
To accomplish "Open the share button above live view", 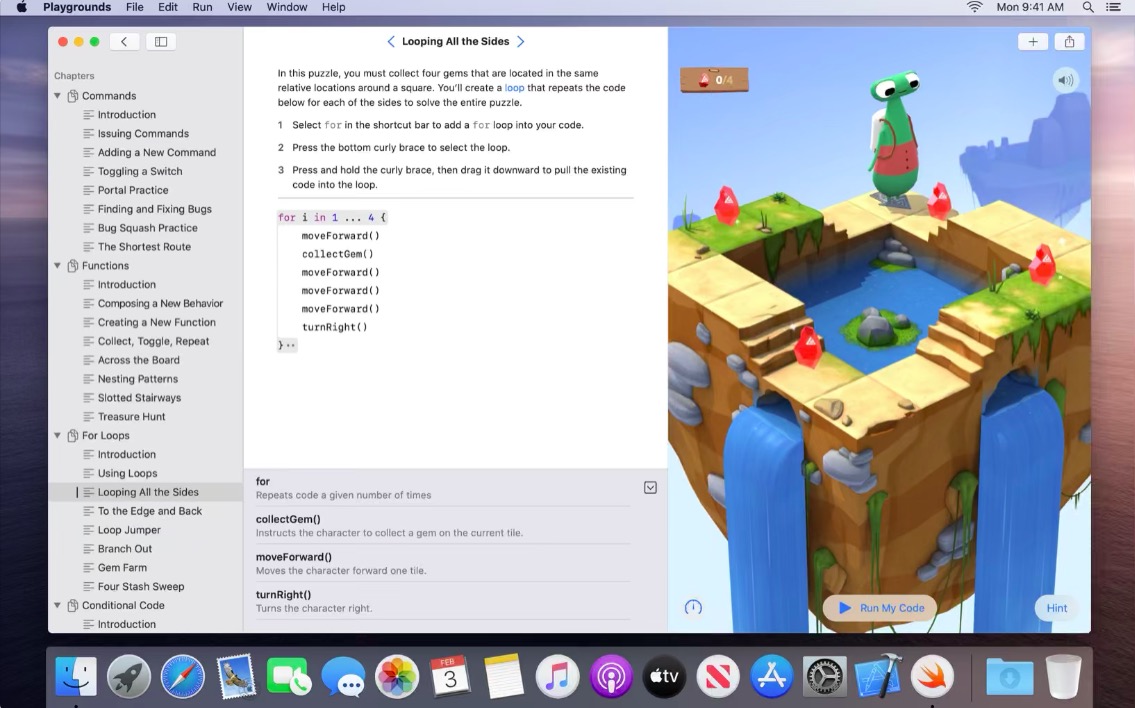I will 1069,41.
